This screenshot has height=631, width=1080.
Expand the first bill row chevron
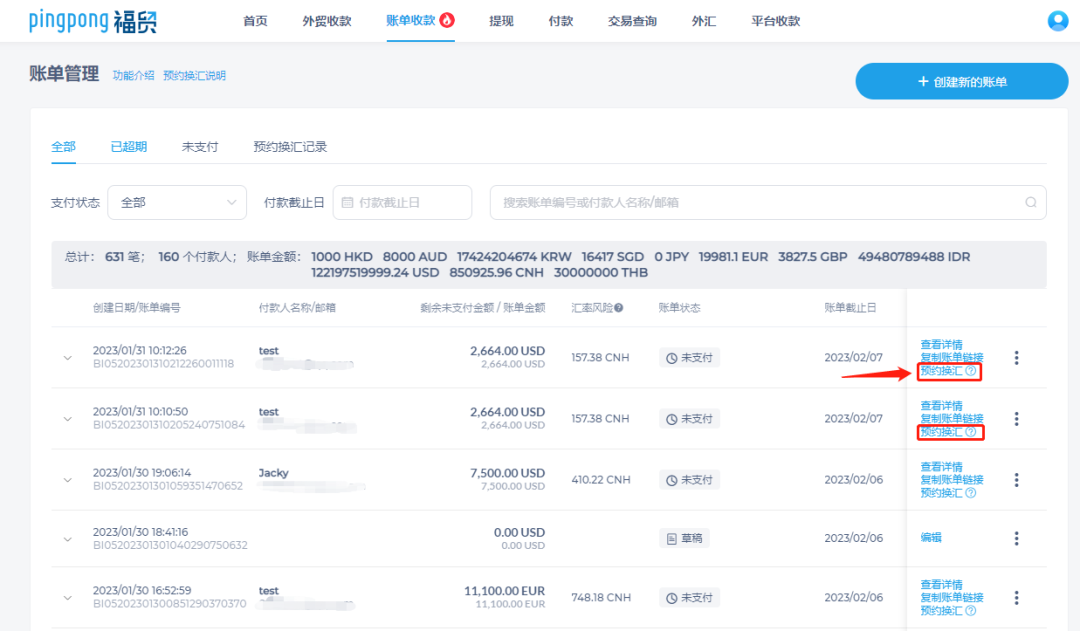[x=67, y=358]
